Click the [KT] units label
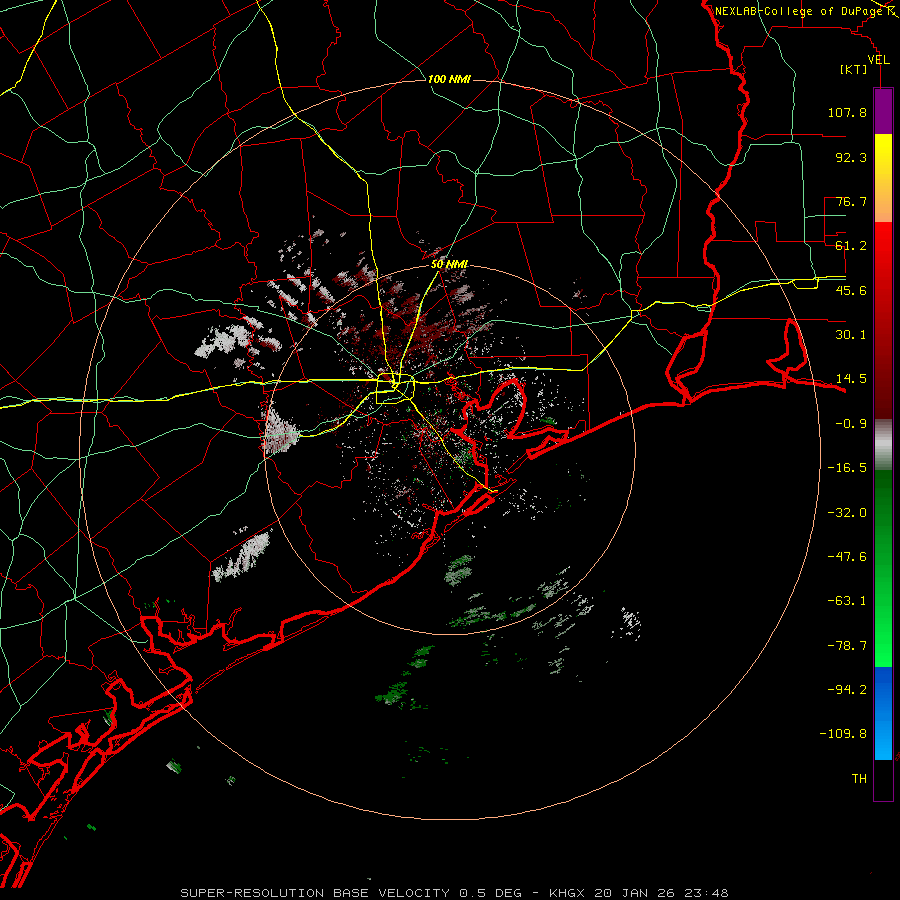 pyautogui.click(x=854, y=69)
